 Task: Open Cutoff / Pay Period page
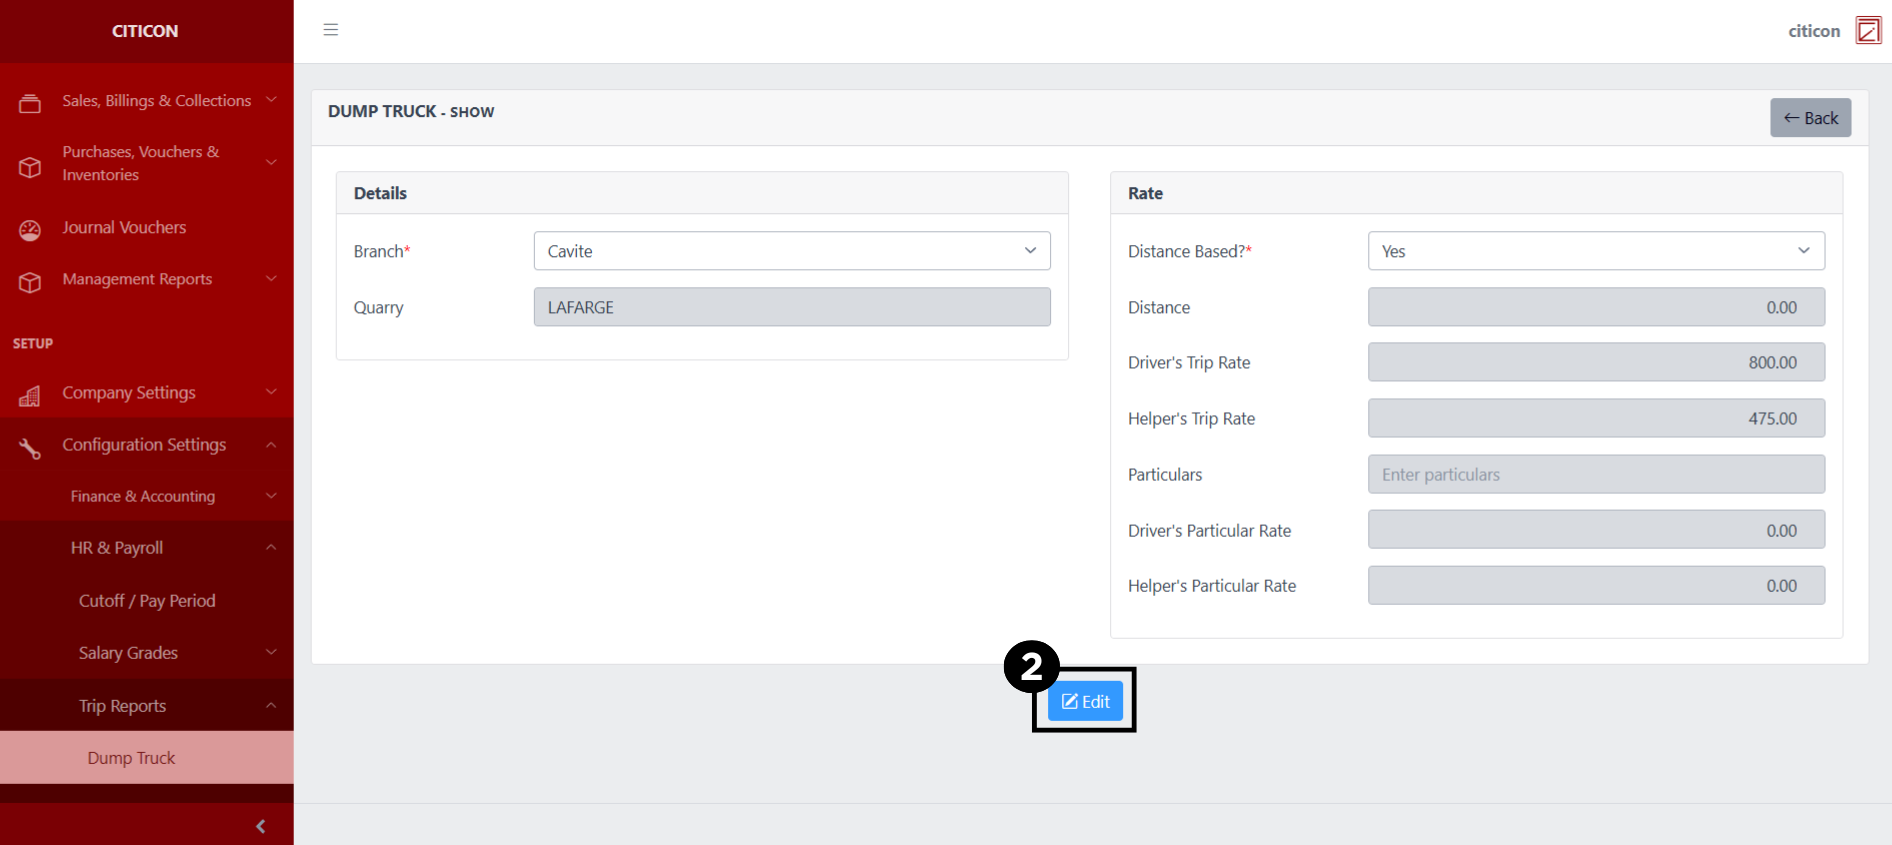click(x=147, y=601)
